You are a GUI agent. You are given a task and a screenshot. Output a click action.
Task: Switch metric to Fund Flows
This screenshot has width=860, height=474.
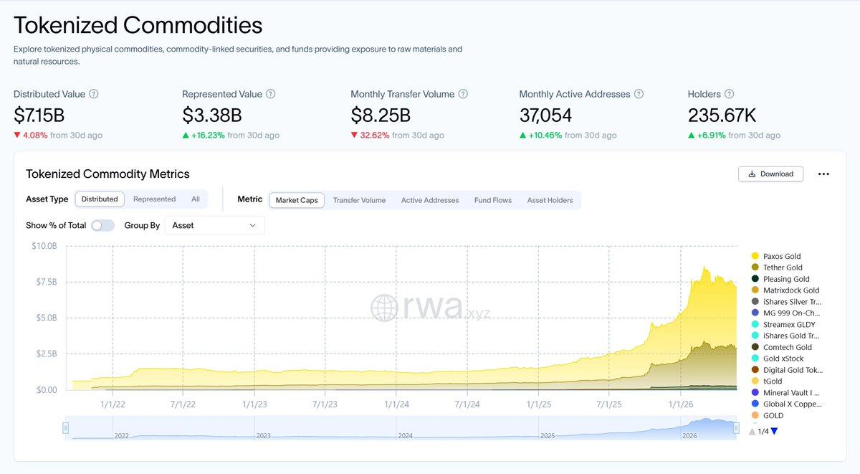tap(493, 200)
